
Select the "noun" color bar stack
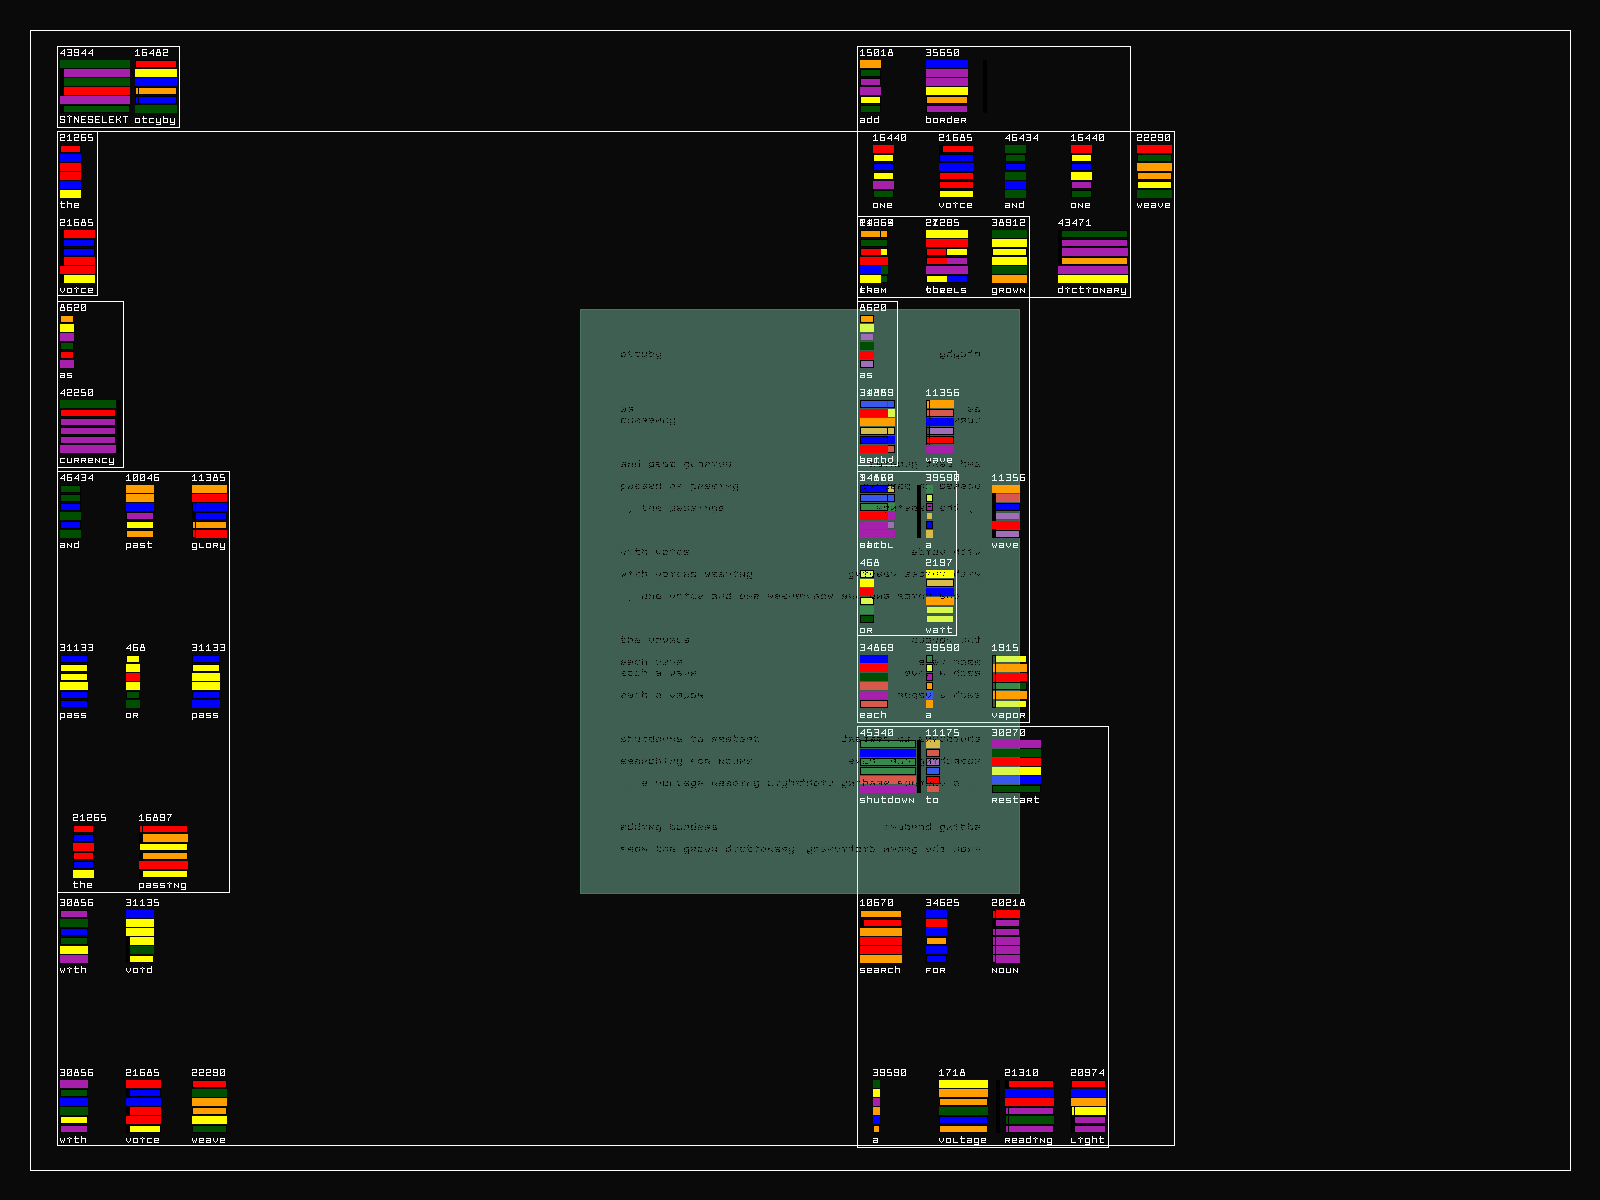pos(1006,936)
